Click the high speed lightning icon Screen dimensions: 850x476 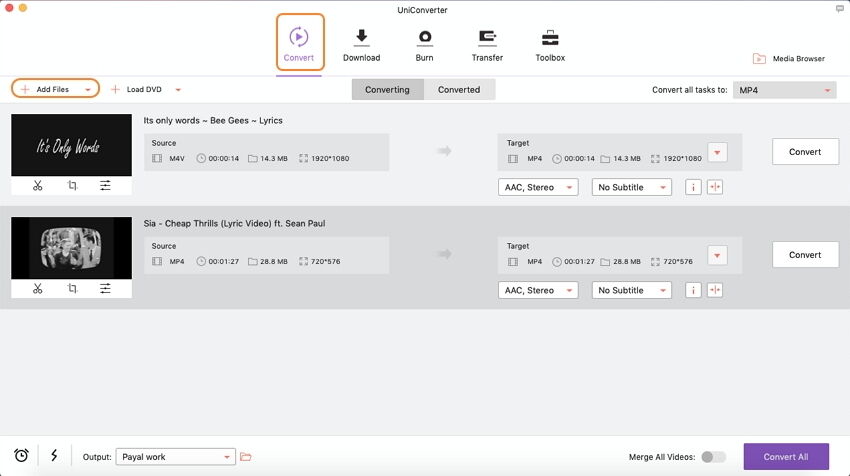click(53, 456)
